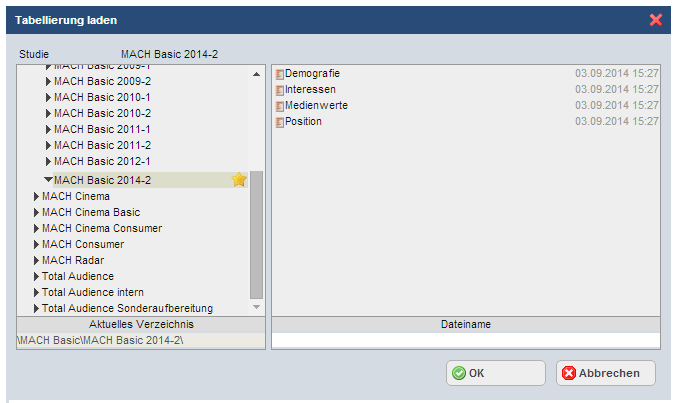676x403 pixels.
Task: Expand MACH Basic 2011-1 node
Action: pos(48,129)
